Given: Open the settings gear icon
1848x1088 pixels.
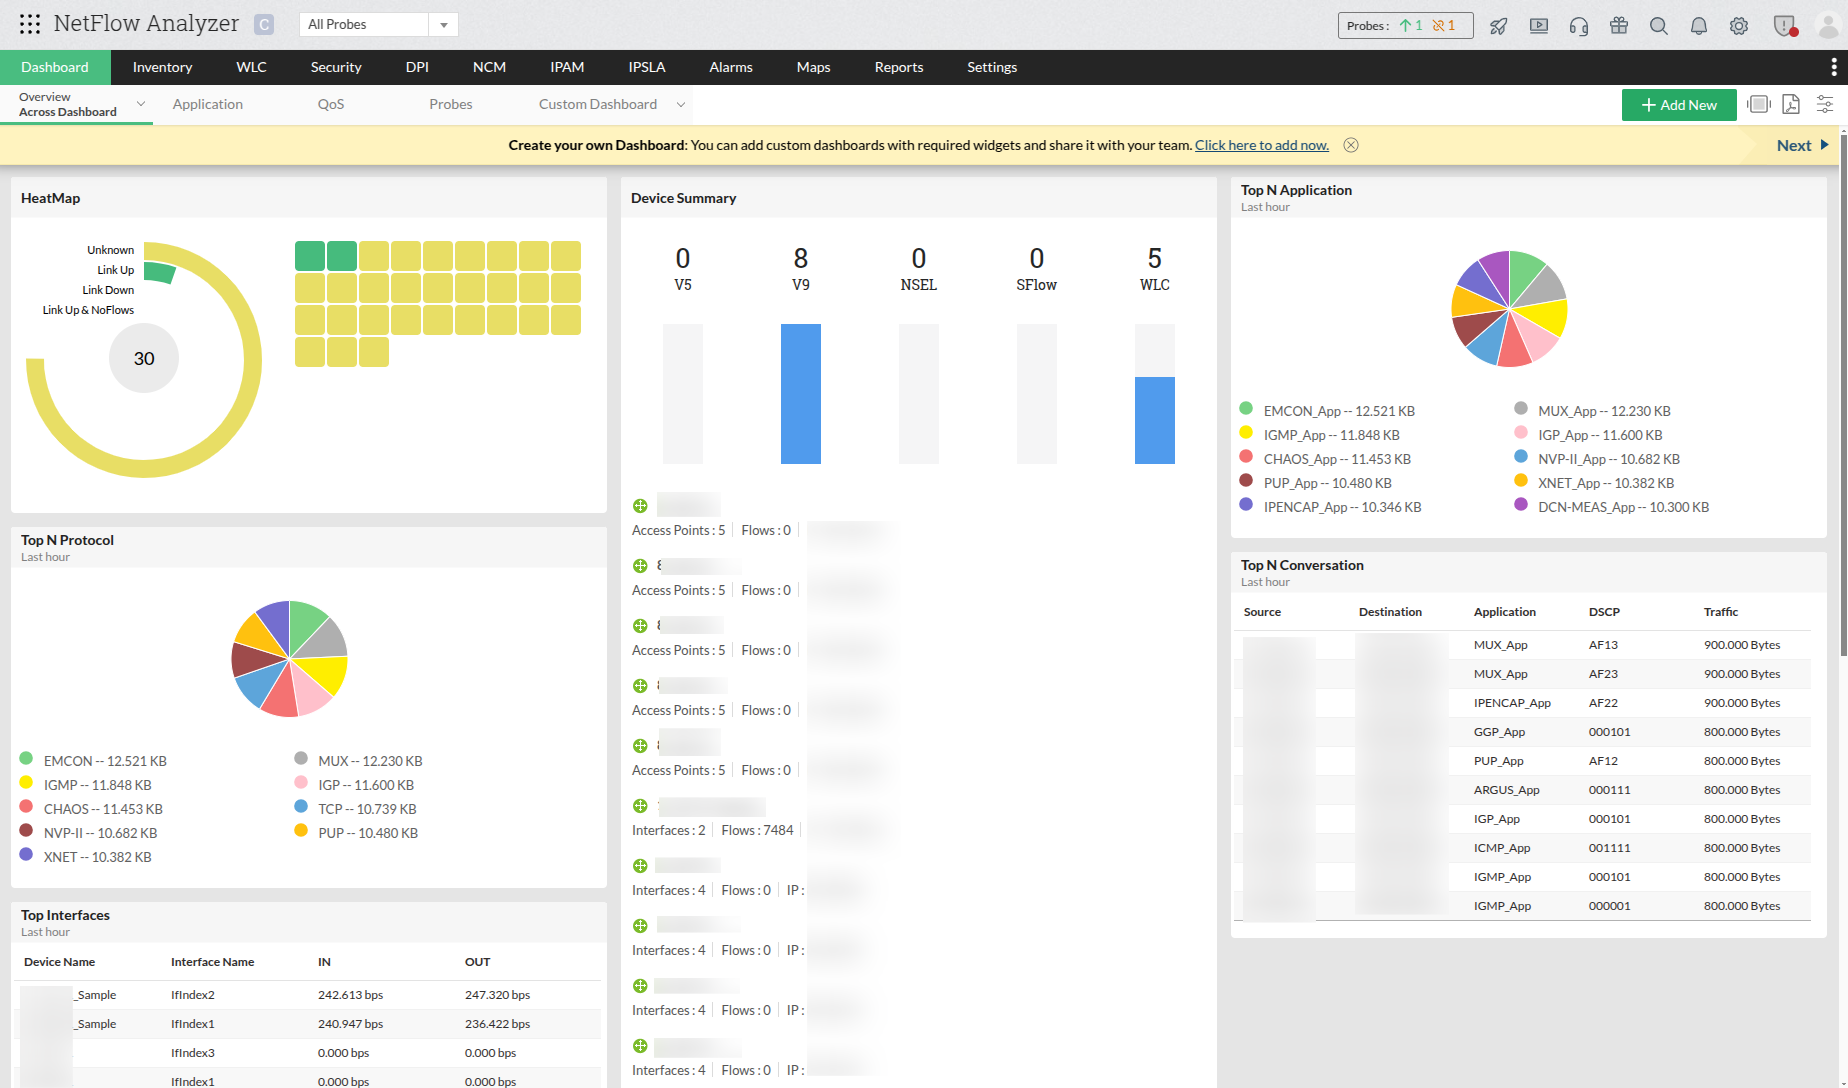Looking at the screenshot, I should pos(1739,26).
